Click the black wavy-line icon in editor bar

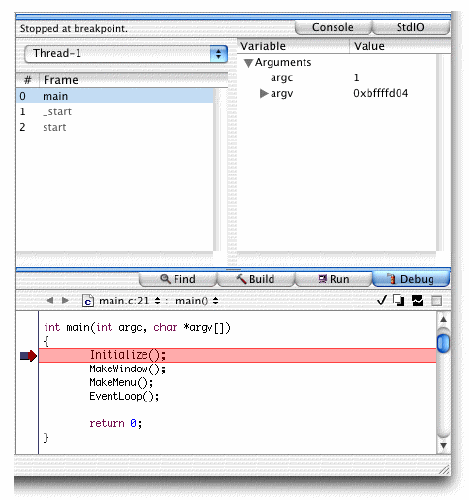pos(417,300)
